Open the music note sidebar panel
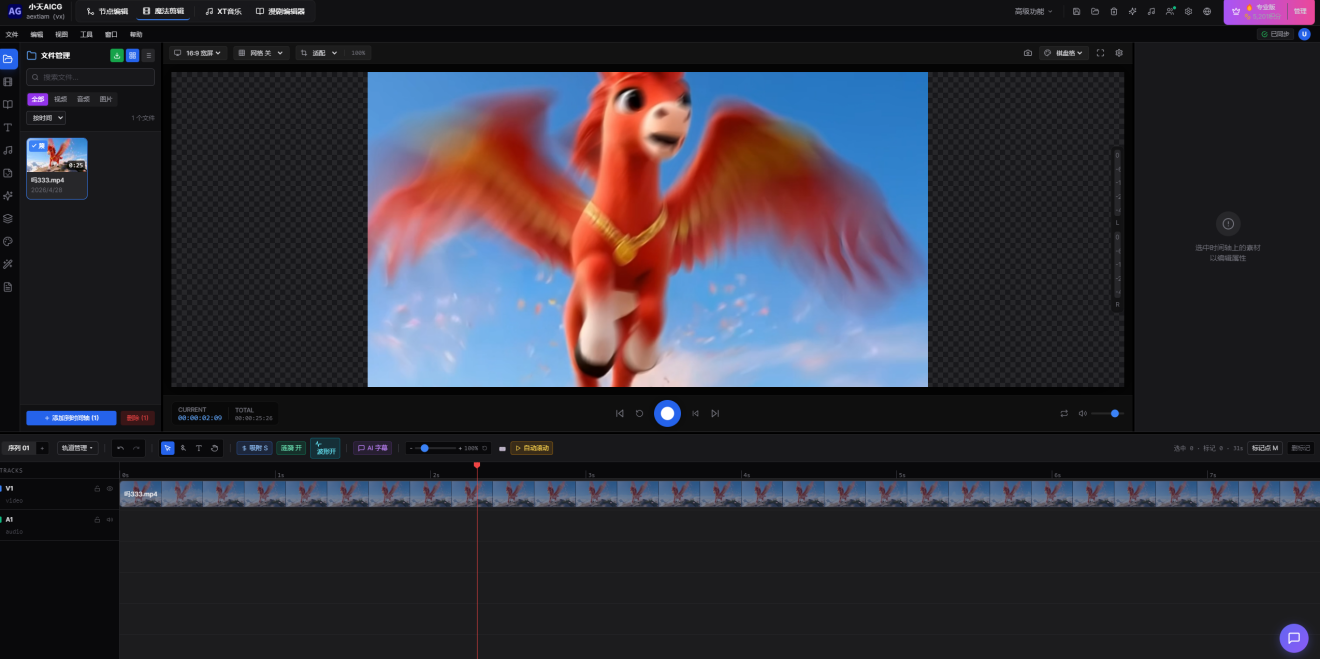Image resolution: width=1320 pixels, height=659 pixels. pos(8,150)
